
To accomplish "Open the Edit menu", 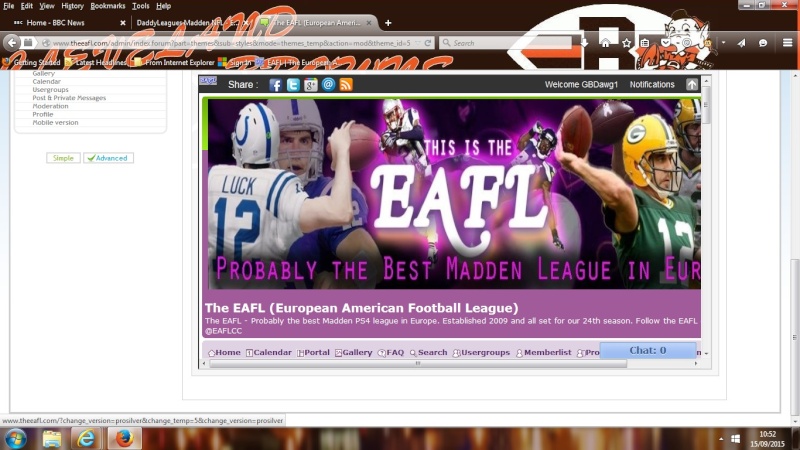I will click(27, 6).
